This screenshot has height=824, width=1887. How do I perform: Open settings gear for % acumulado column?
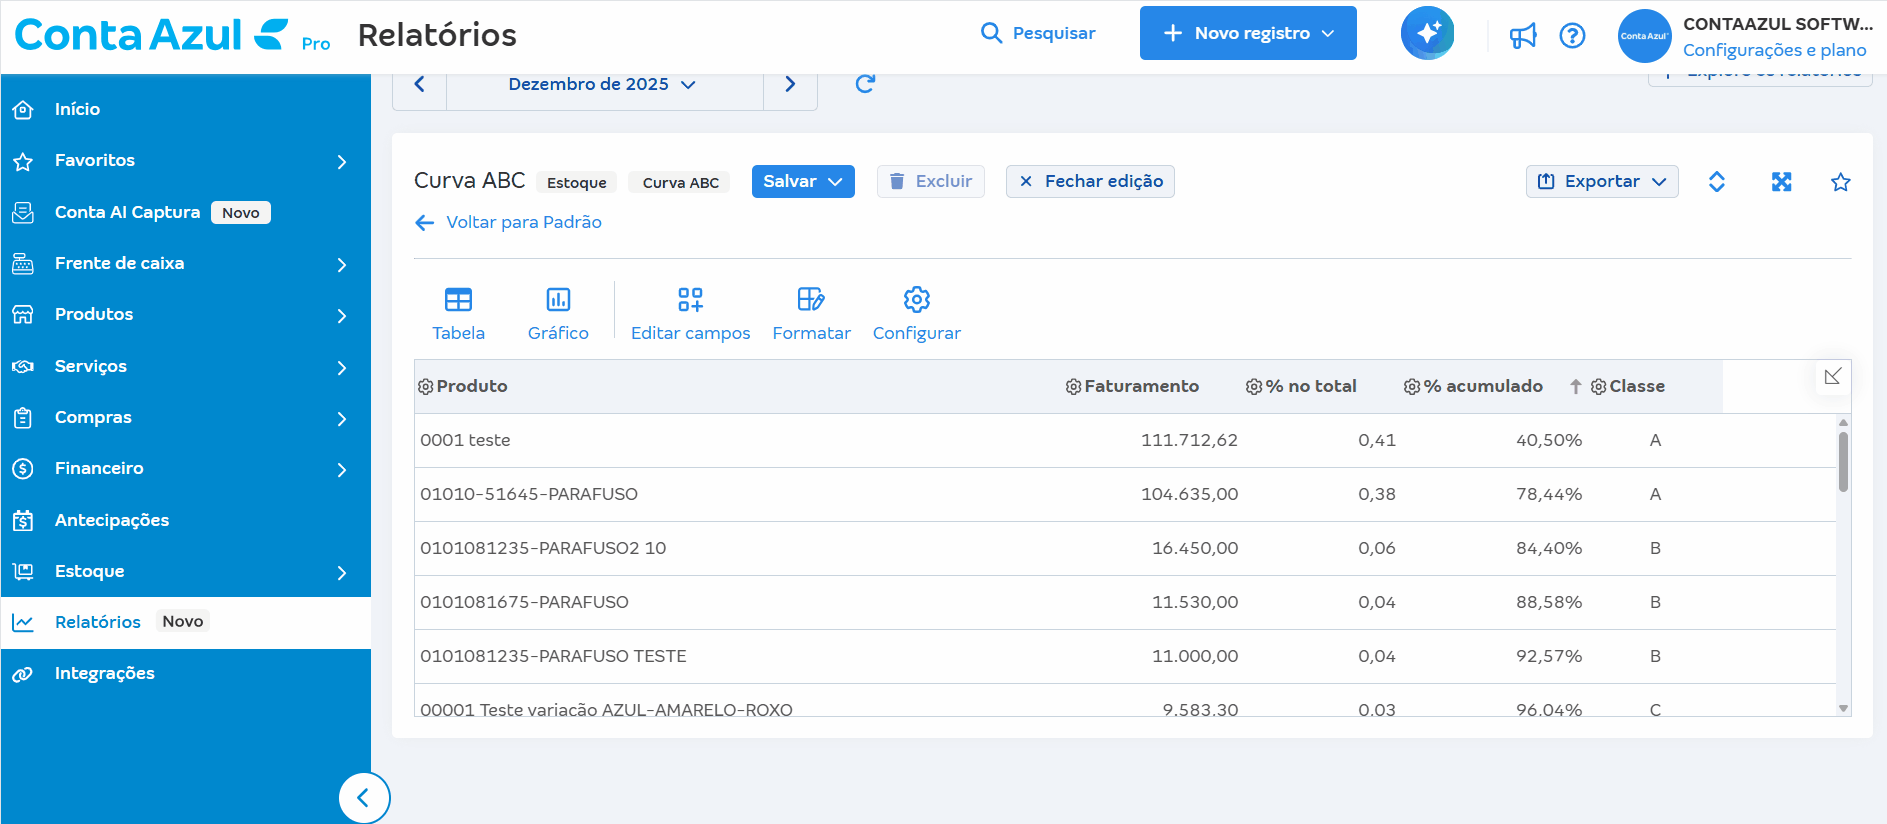click(x=1412, y=387)
